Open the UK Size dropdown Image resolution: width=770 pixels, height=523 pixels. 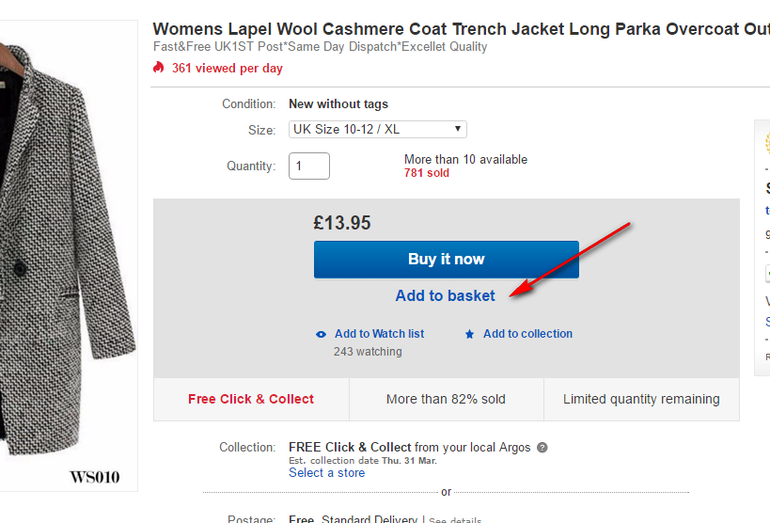[x=378, y=129]
